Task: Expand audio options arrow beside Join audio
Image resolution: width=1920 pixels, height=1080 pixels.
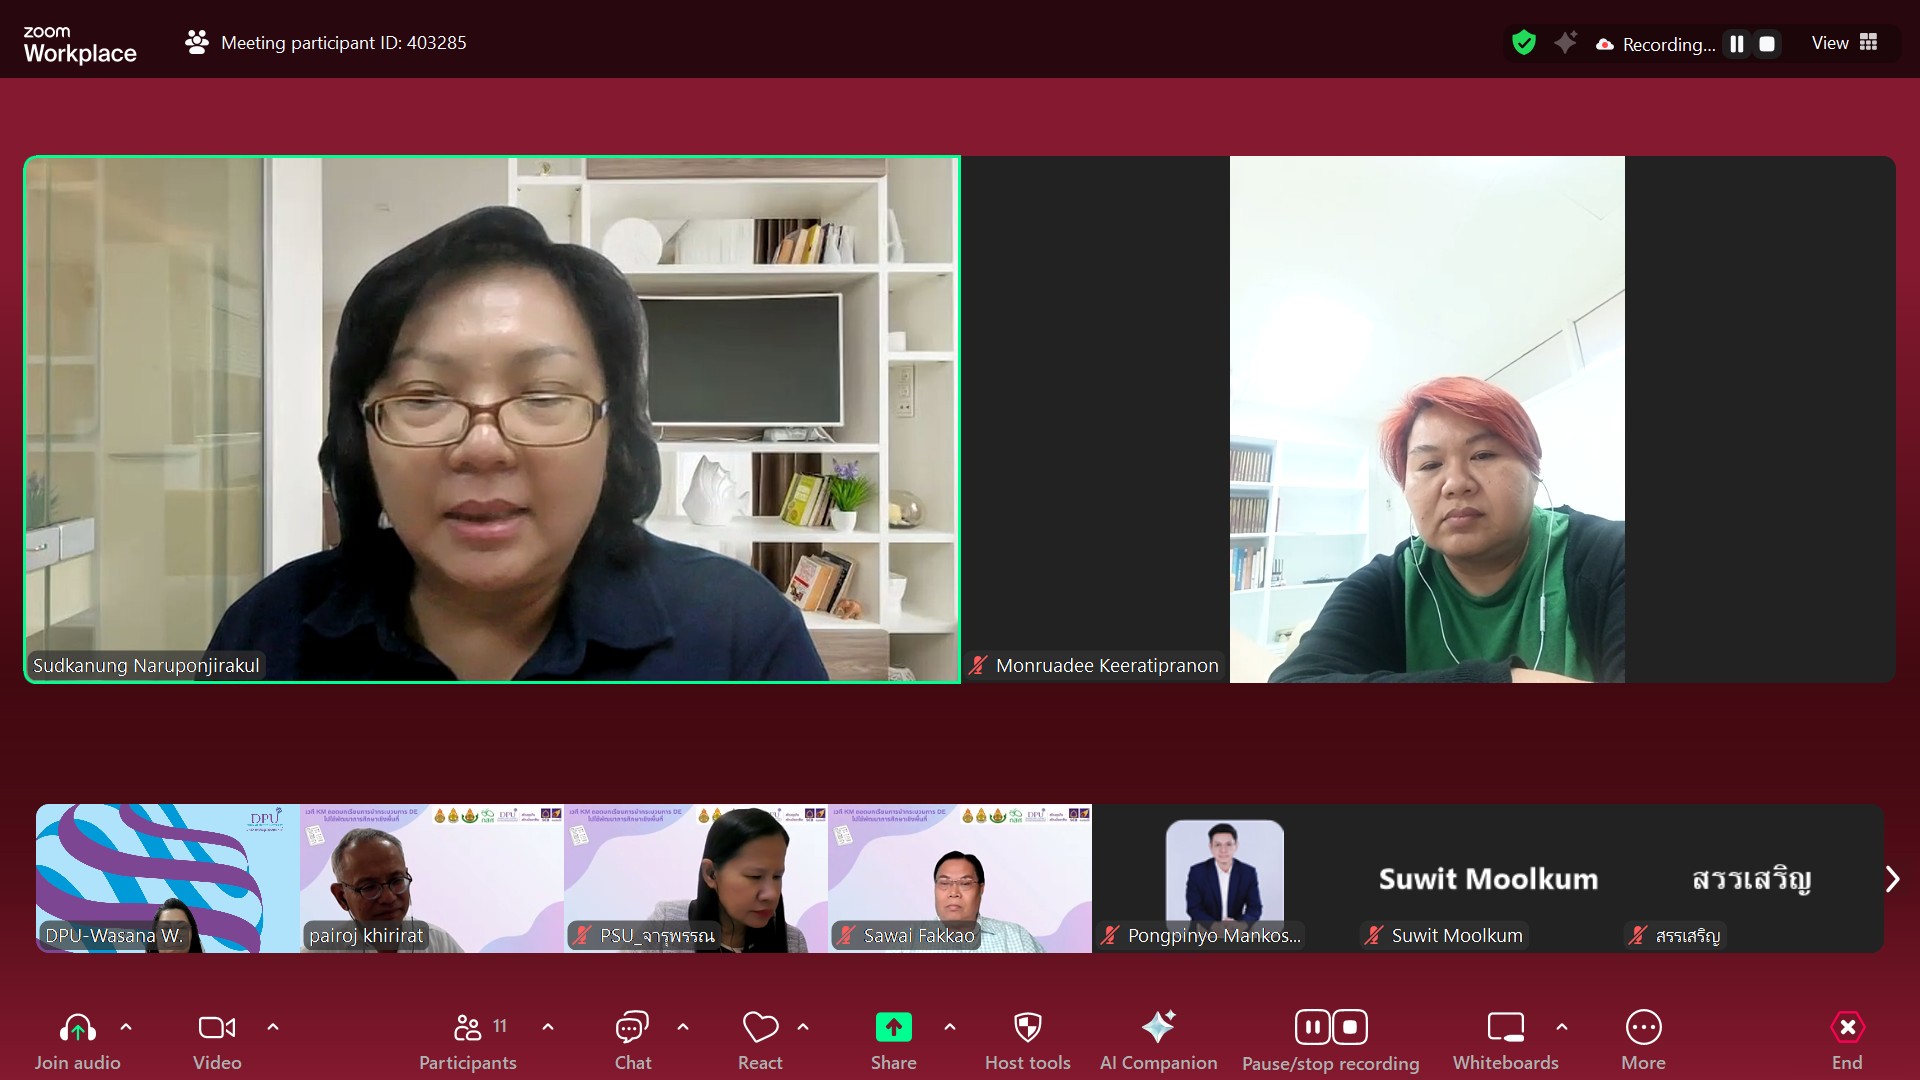Action: click(126, 1027)
